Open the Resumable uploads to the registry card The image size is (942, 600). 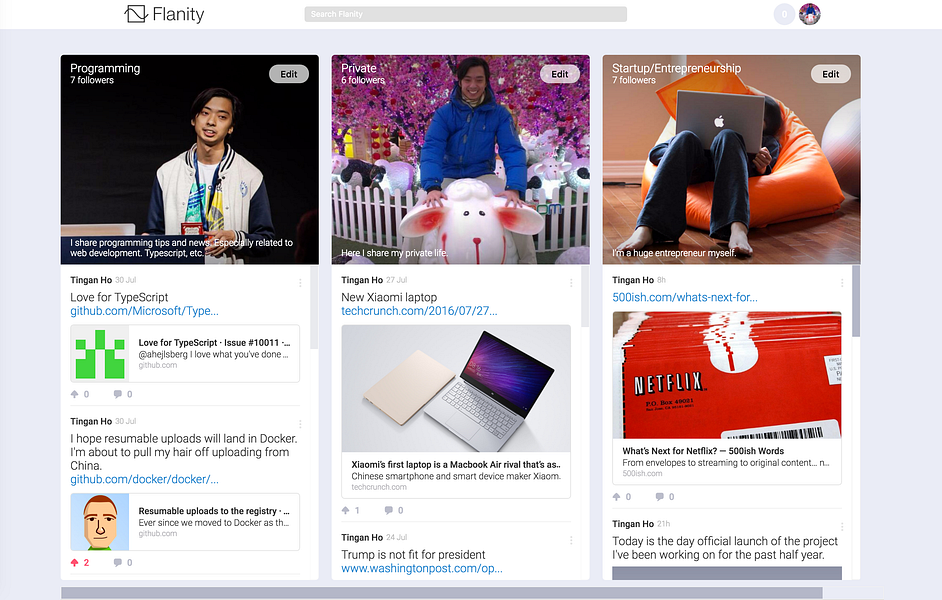coord(185,522)
